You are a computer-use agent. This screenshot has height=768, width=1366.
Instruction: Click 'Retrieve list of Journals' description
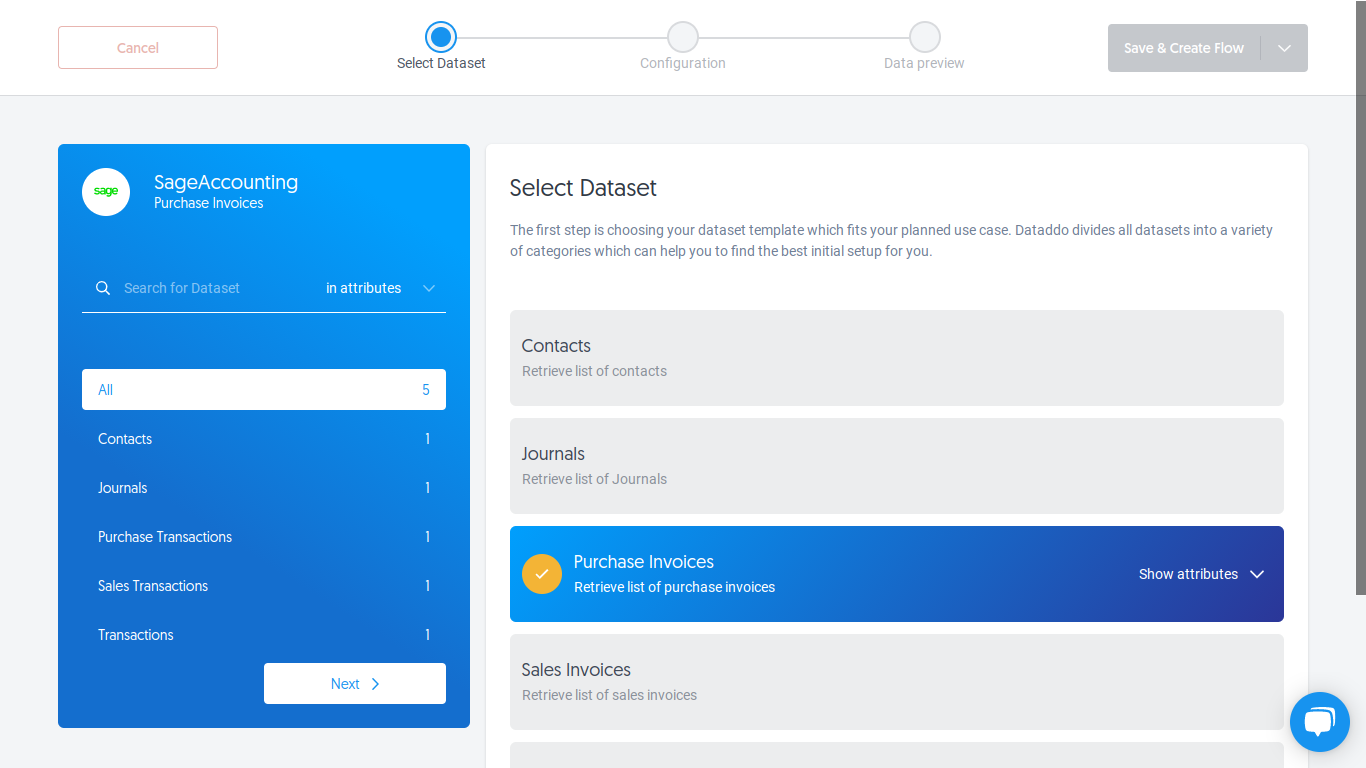click(x=594, y=479)
